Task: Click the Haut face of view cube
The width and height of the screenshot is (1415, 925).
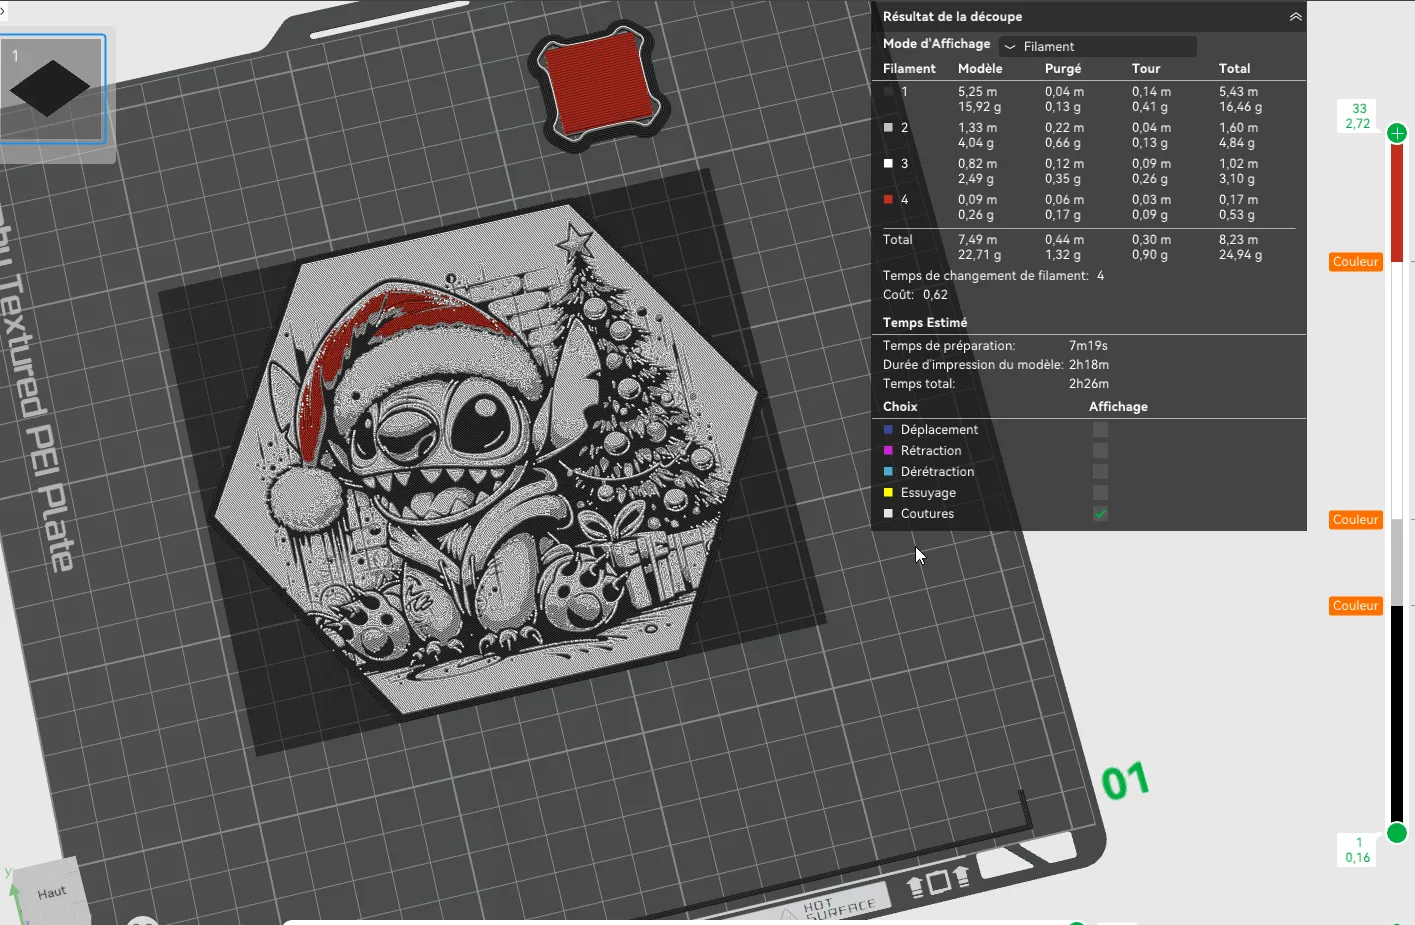Action: 52,892
